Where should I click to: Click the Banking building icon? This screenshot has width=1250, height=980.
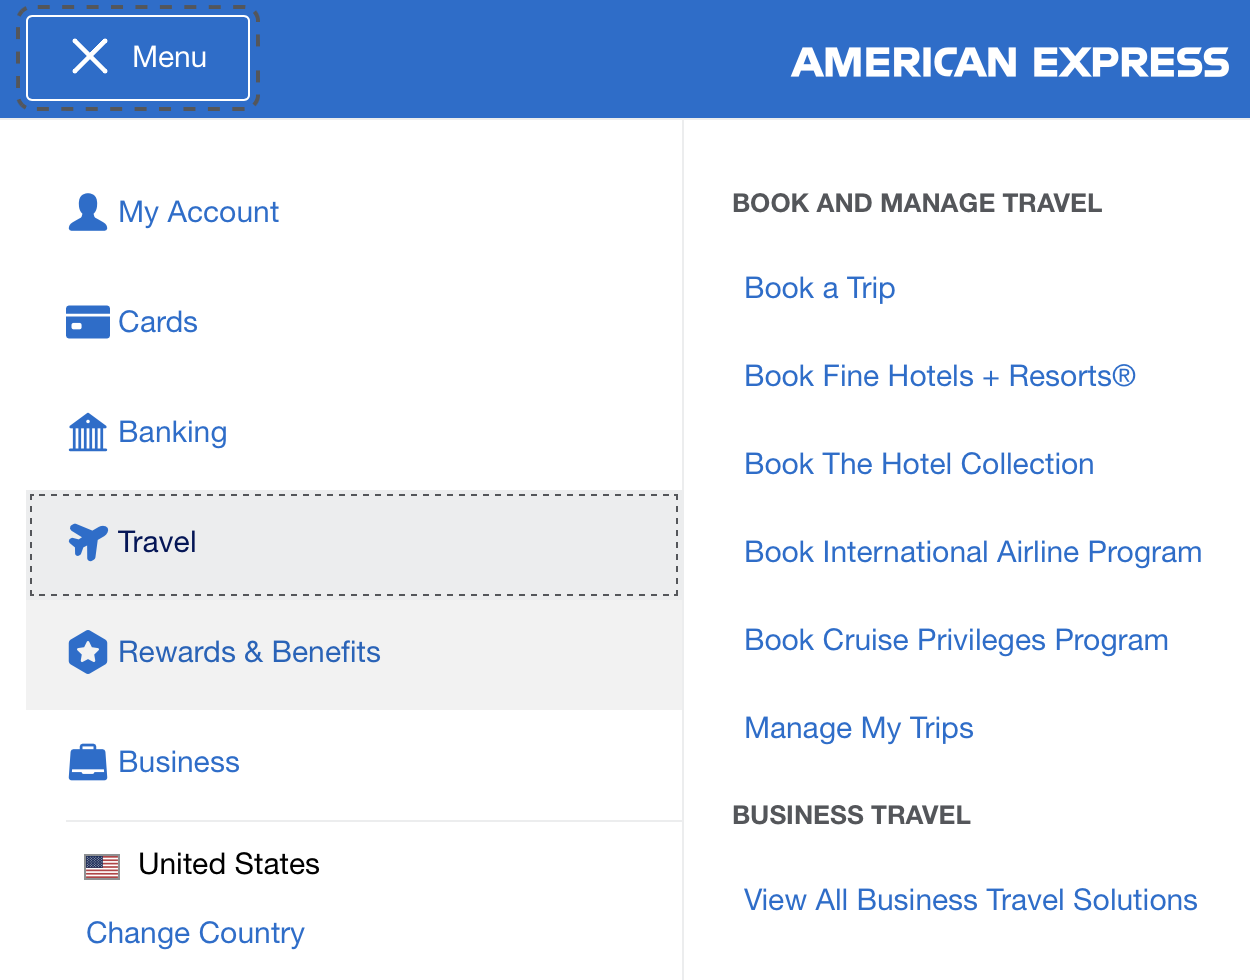(x=88, y=431)
